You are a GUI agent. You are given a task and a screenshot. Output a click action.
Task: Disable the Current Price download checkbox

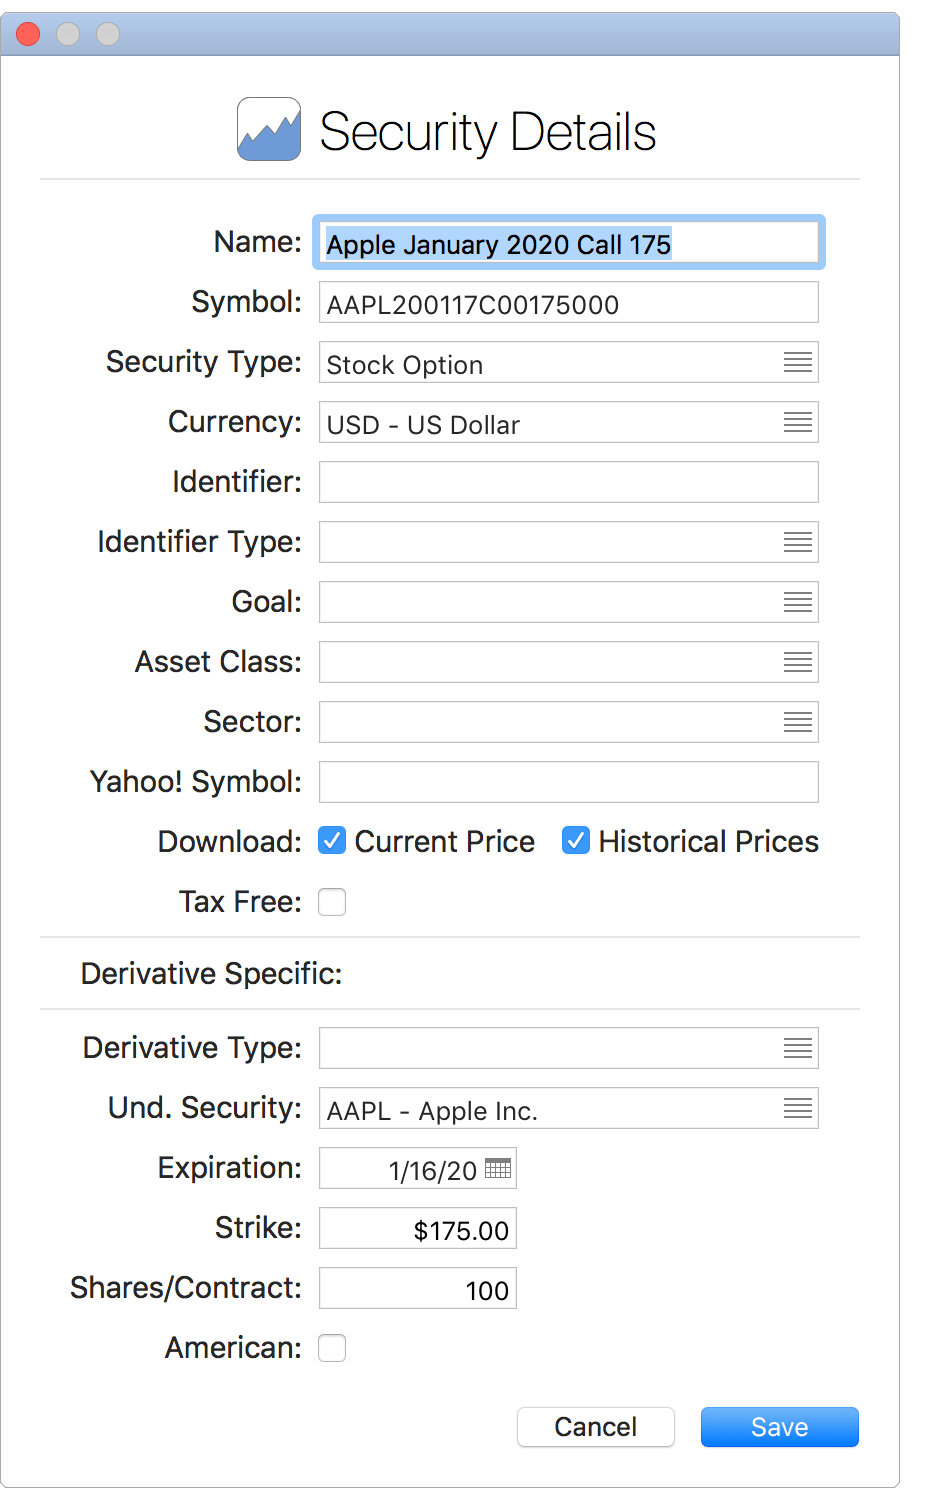[x=331, y=841]
